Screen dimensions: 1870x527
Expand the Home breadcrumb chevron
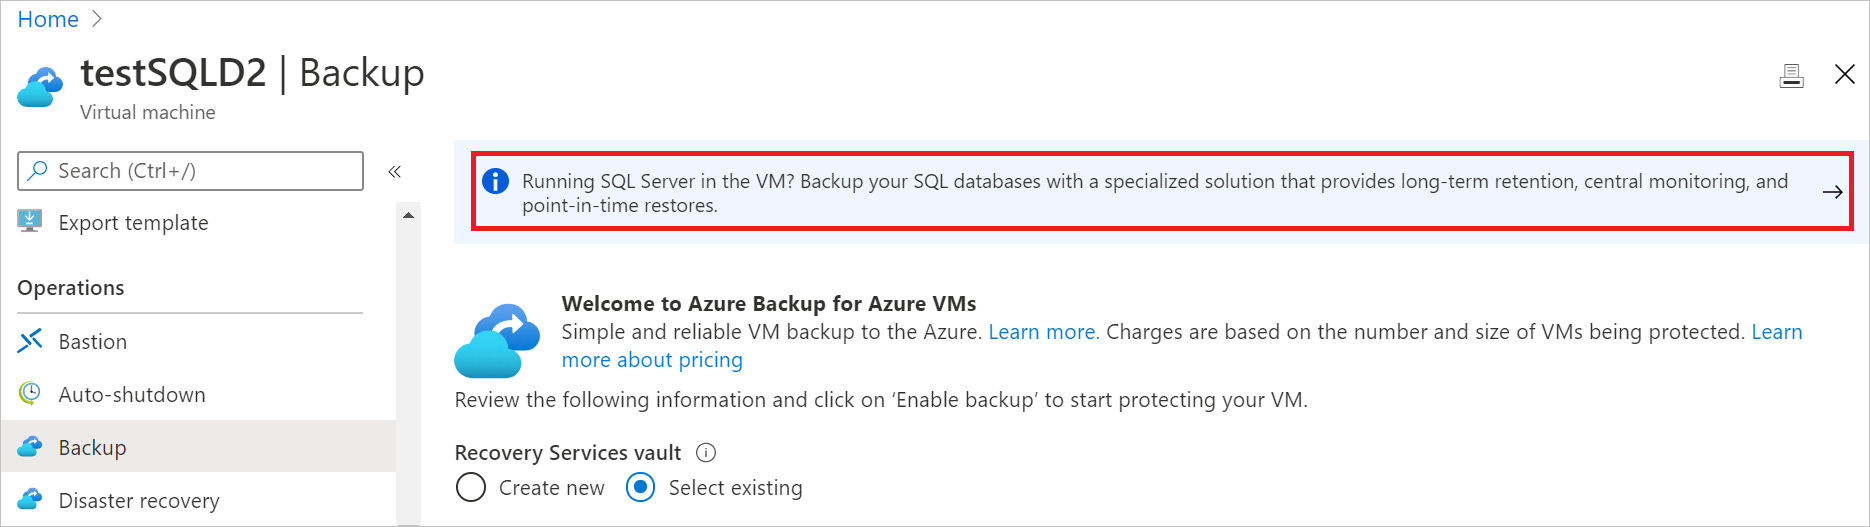coord(97,19)
